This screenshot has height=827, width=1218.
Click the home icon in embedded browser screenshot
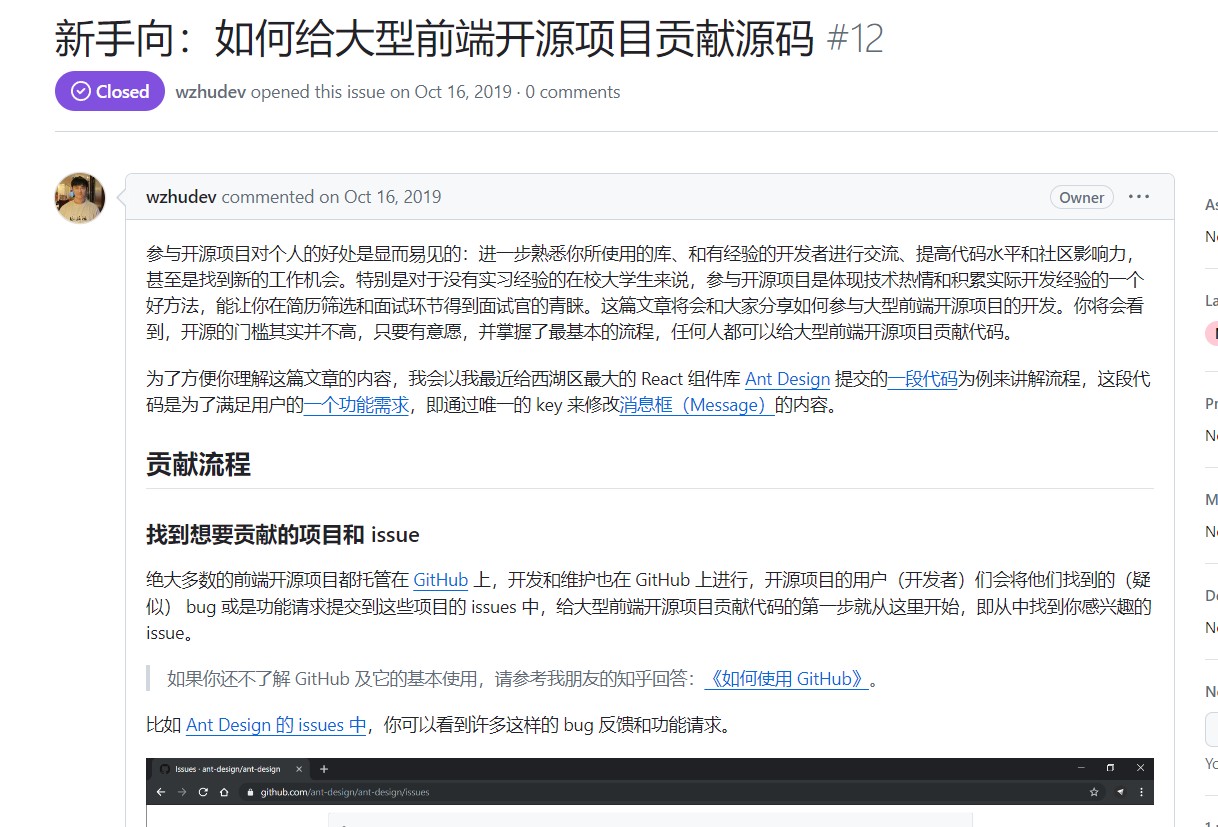[224, 792]
